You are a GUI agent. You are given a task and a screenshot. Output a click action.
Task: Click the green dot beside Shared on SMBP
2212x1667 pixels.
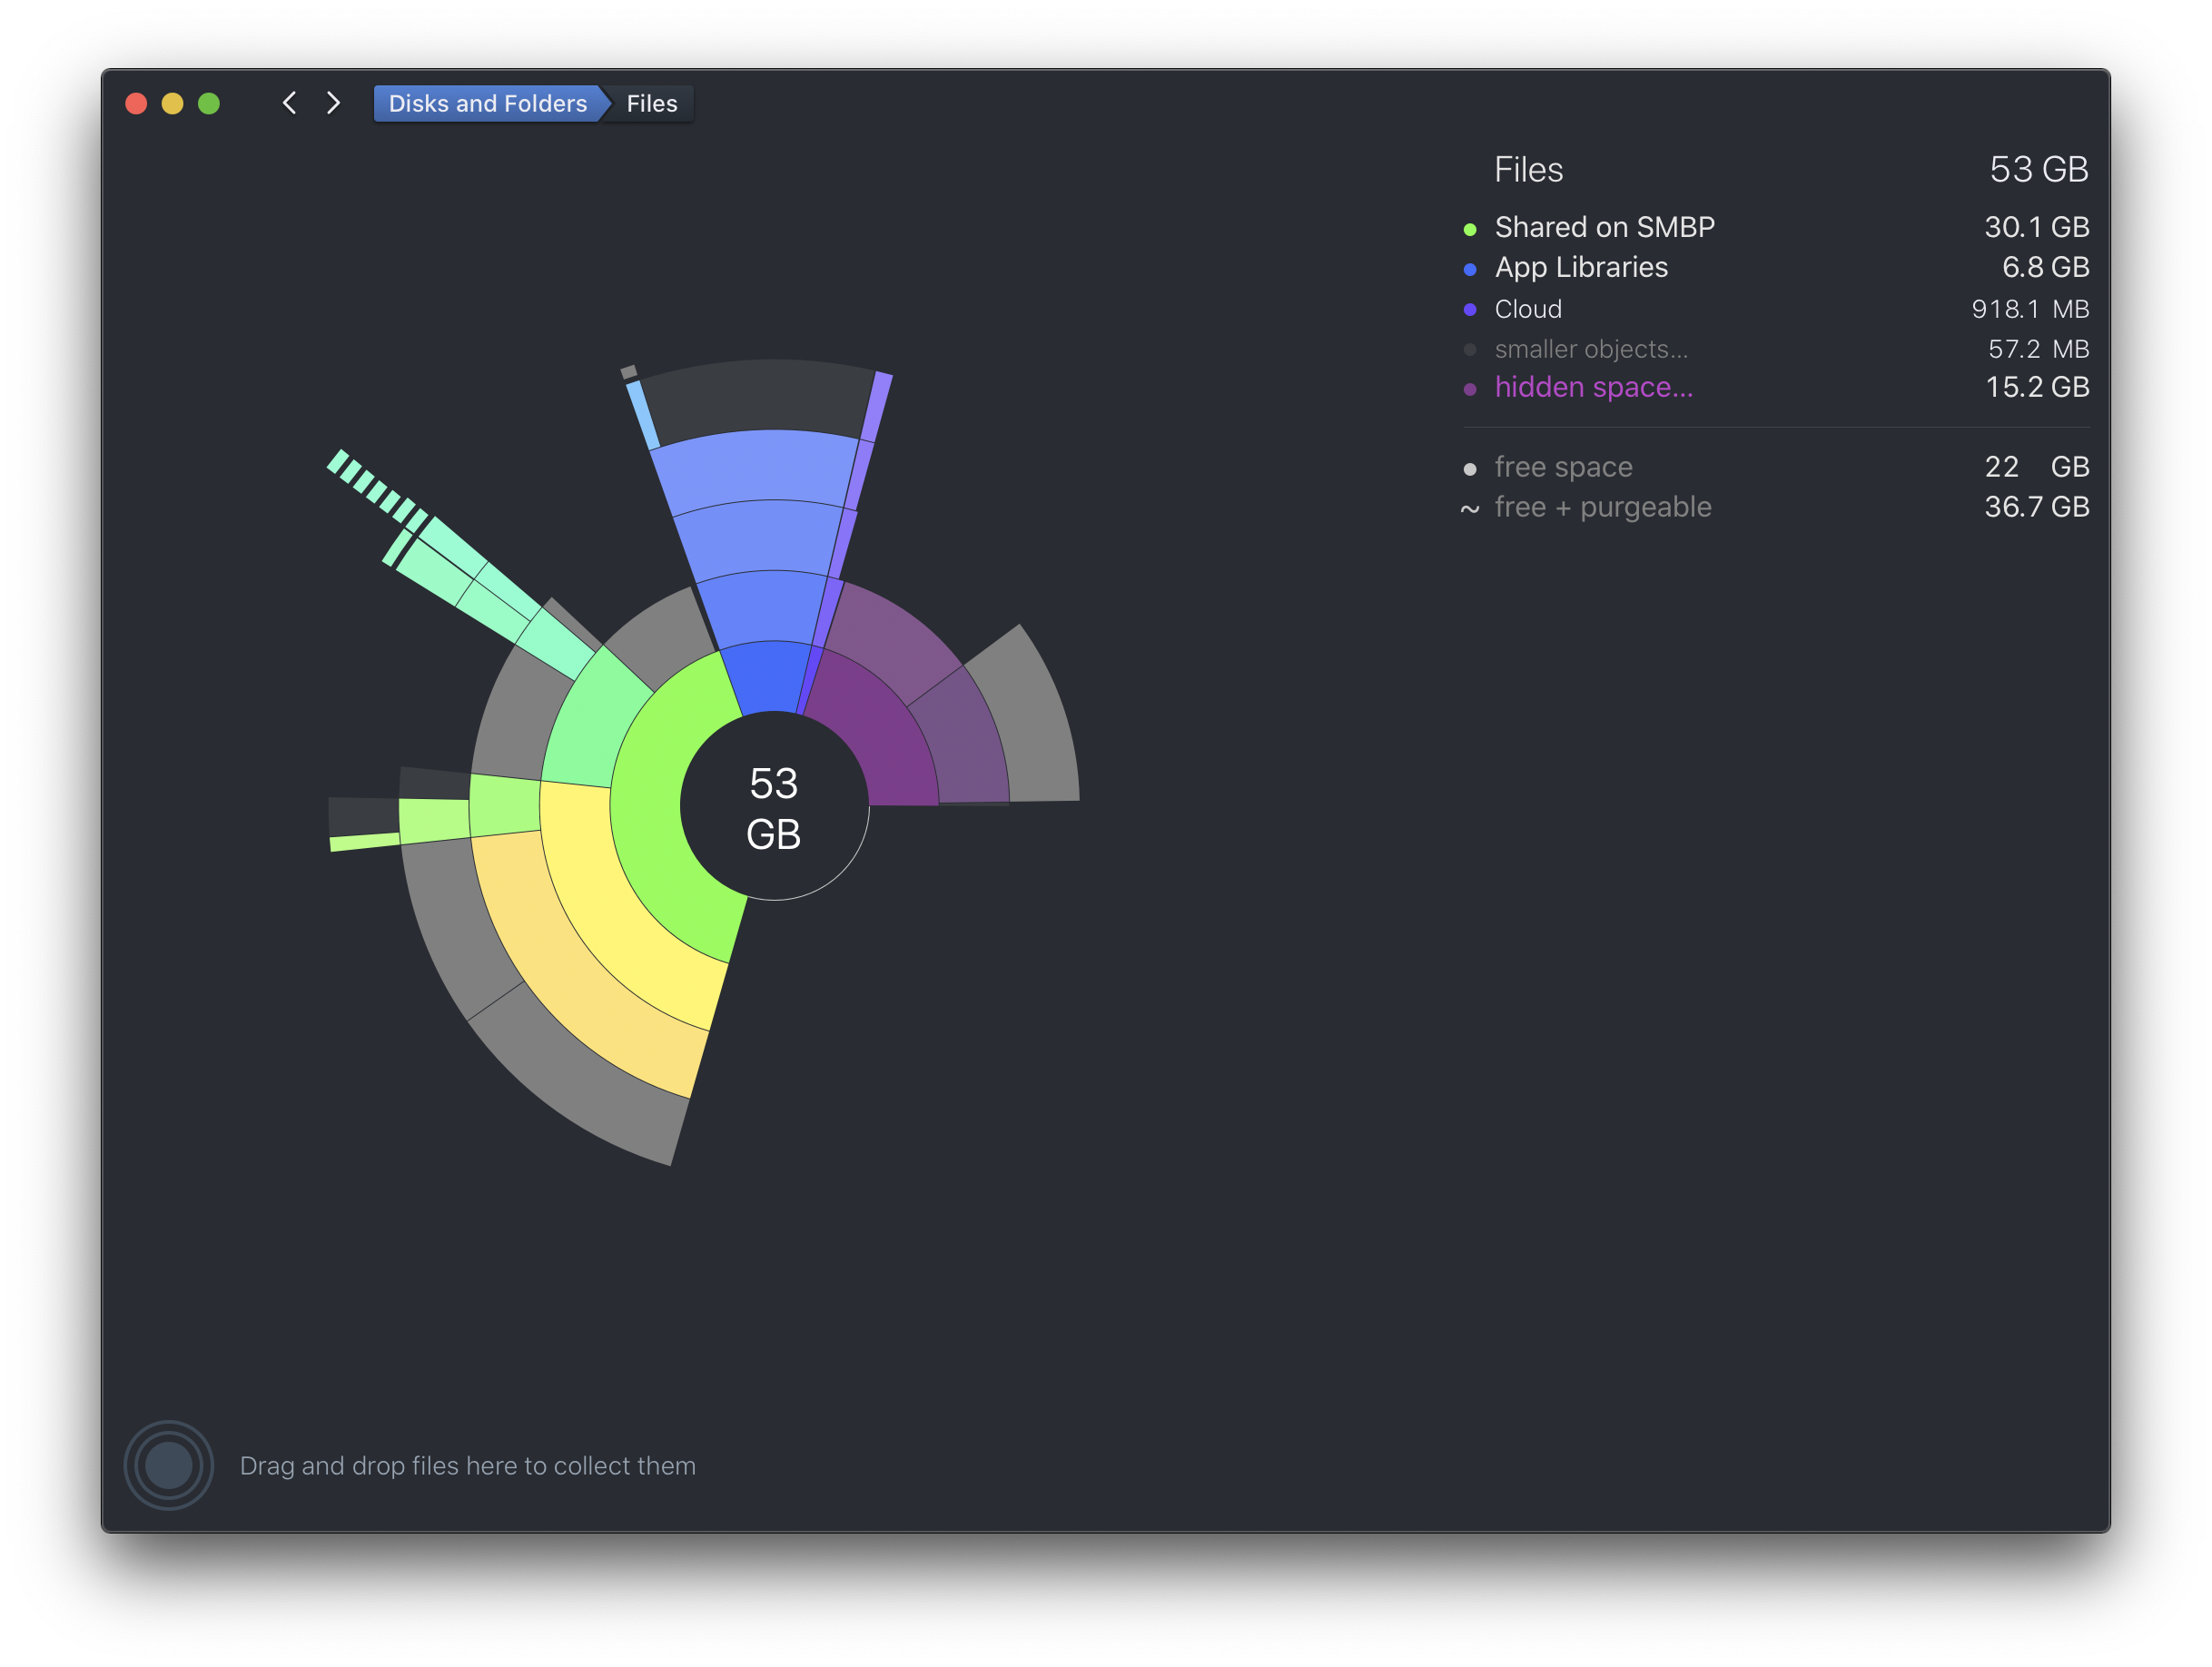(1469, 228)
